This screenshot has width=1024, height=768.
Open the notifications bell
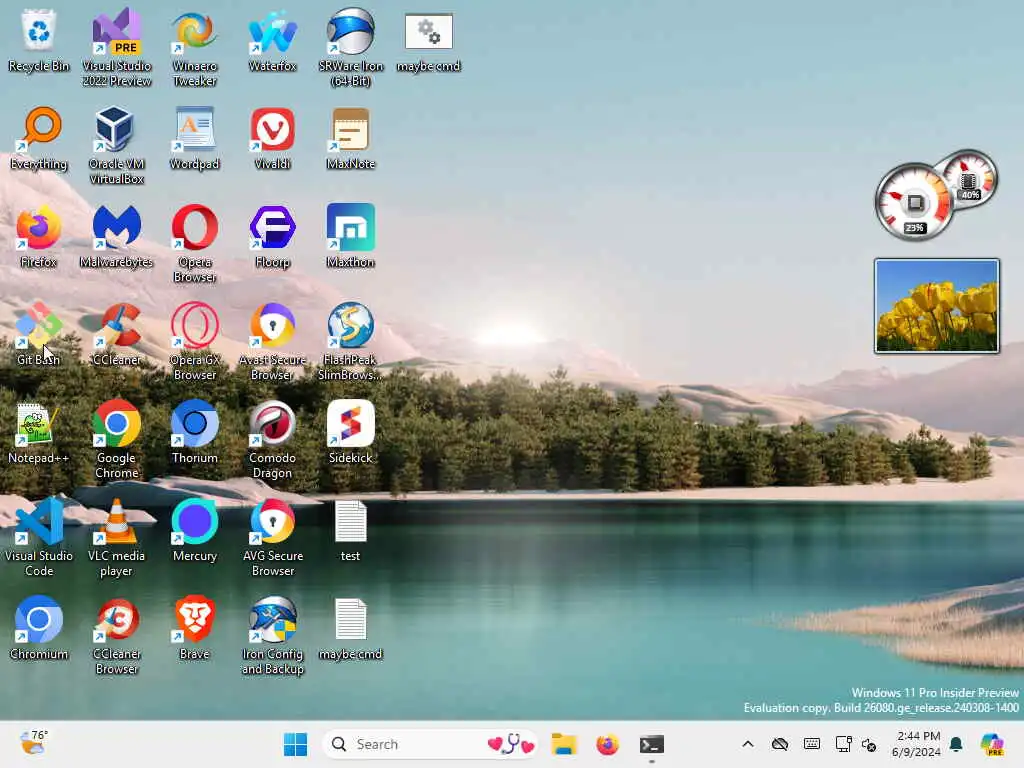[x=956, y=744]
